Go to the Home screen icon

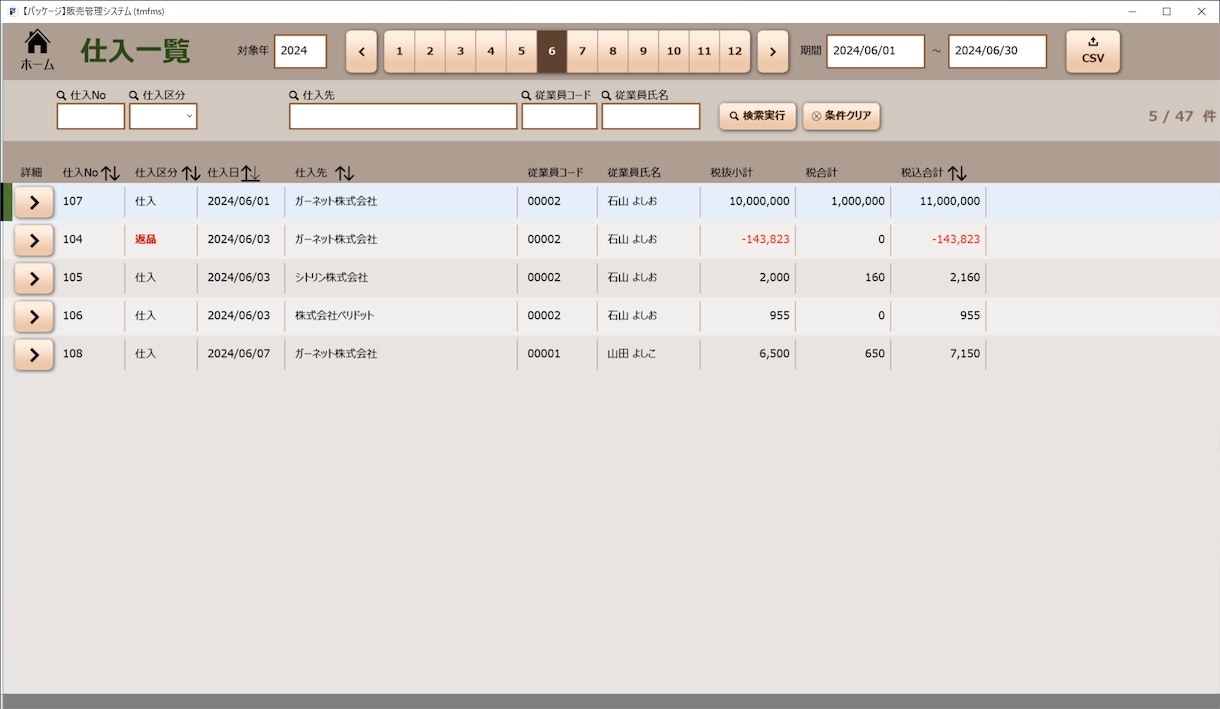pos(37,50)
